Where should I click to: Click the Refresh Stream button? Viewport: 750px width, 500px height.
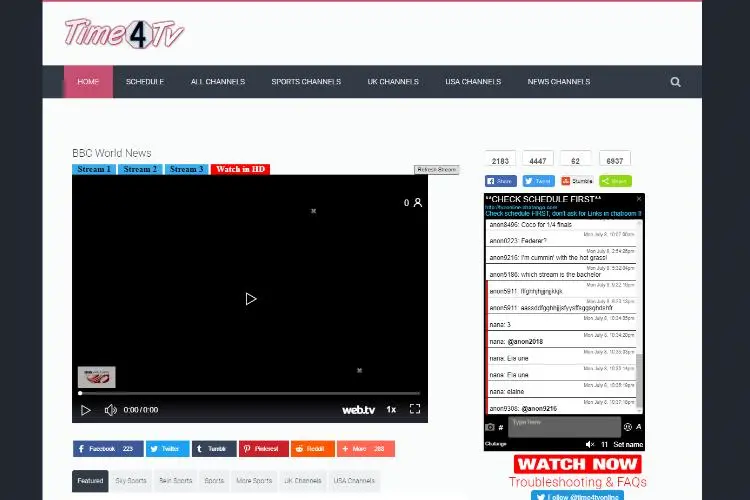tap(437, 169)
